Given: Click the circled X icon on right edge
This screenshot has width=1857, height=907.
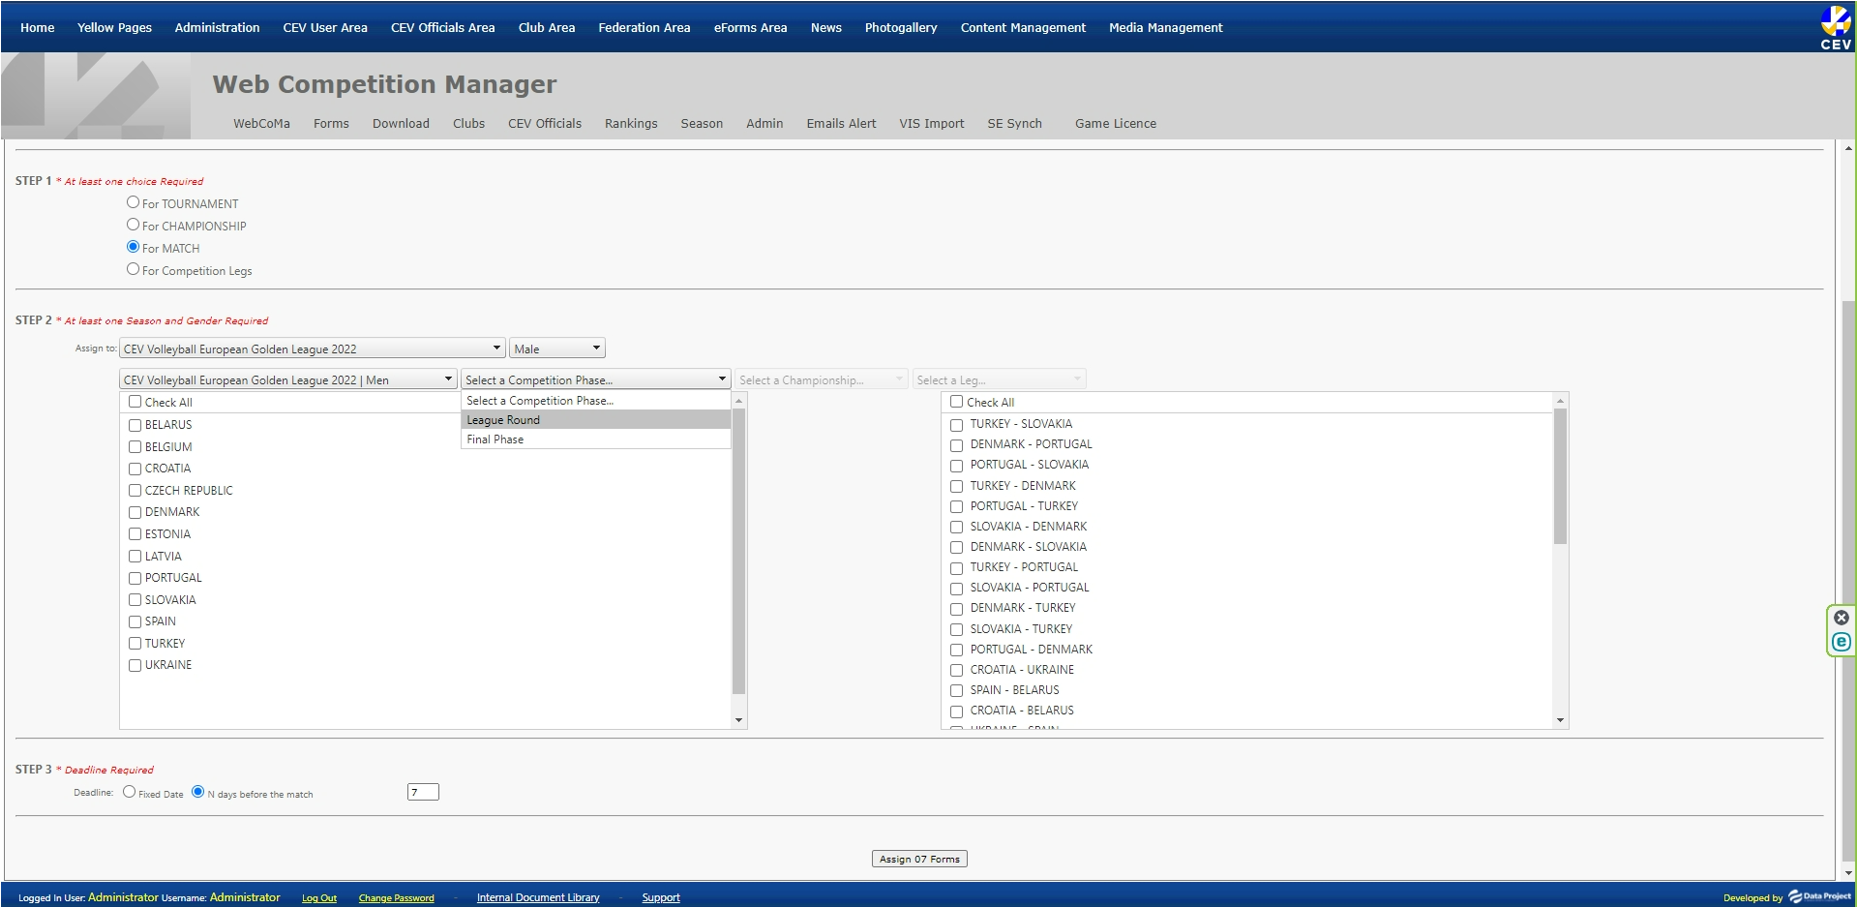Looking at the screenshot, I should coord(1841,618).
